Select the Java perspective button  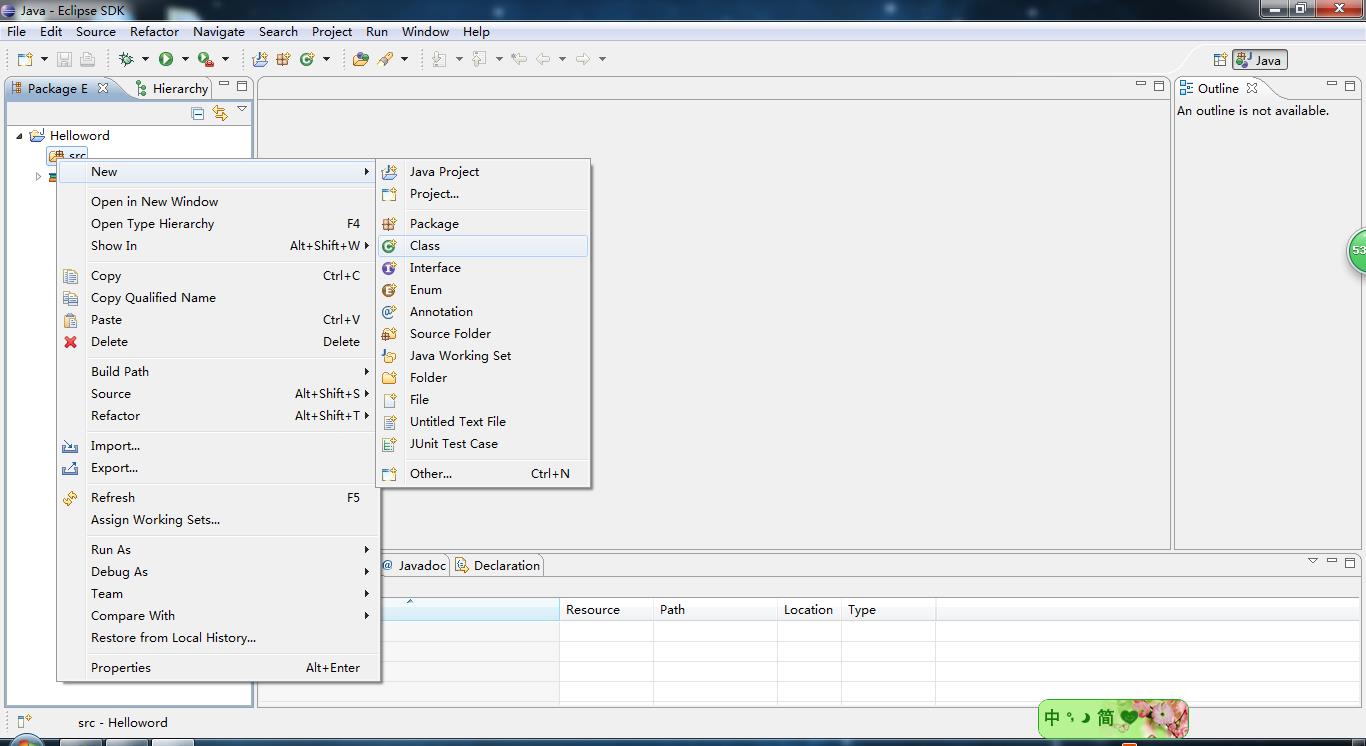pyautogui.click(x=1259, y=60)
